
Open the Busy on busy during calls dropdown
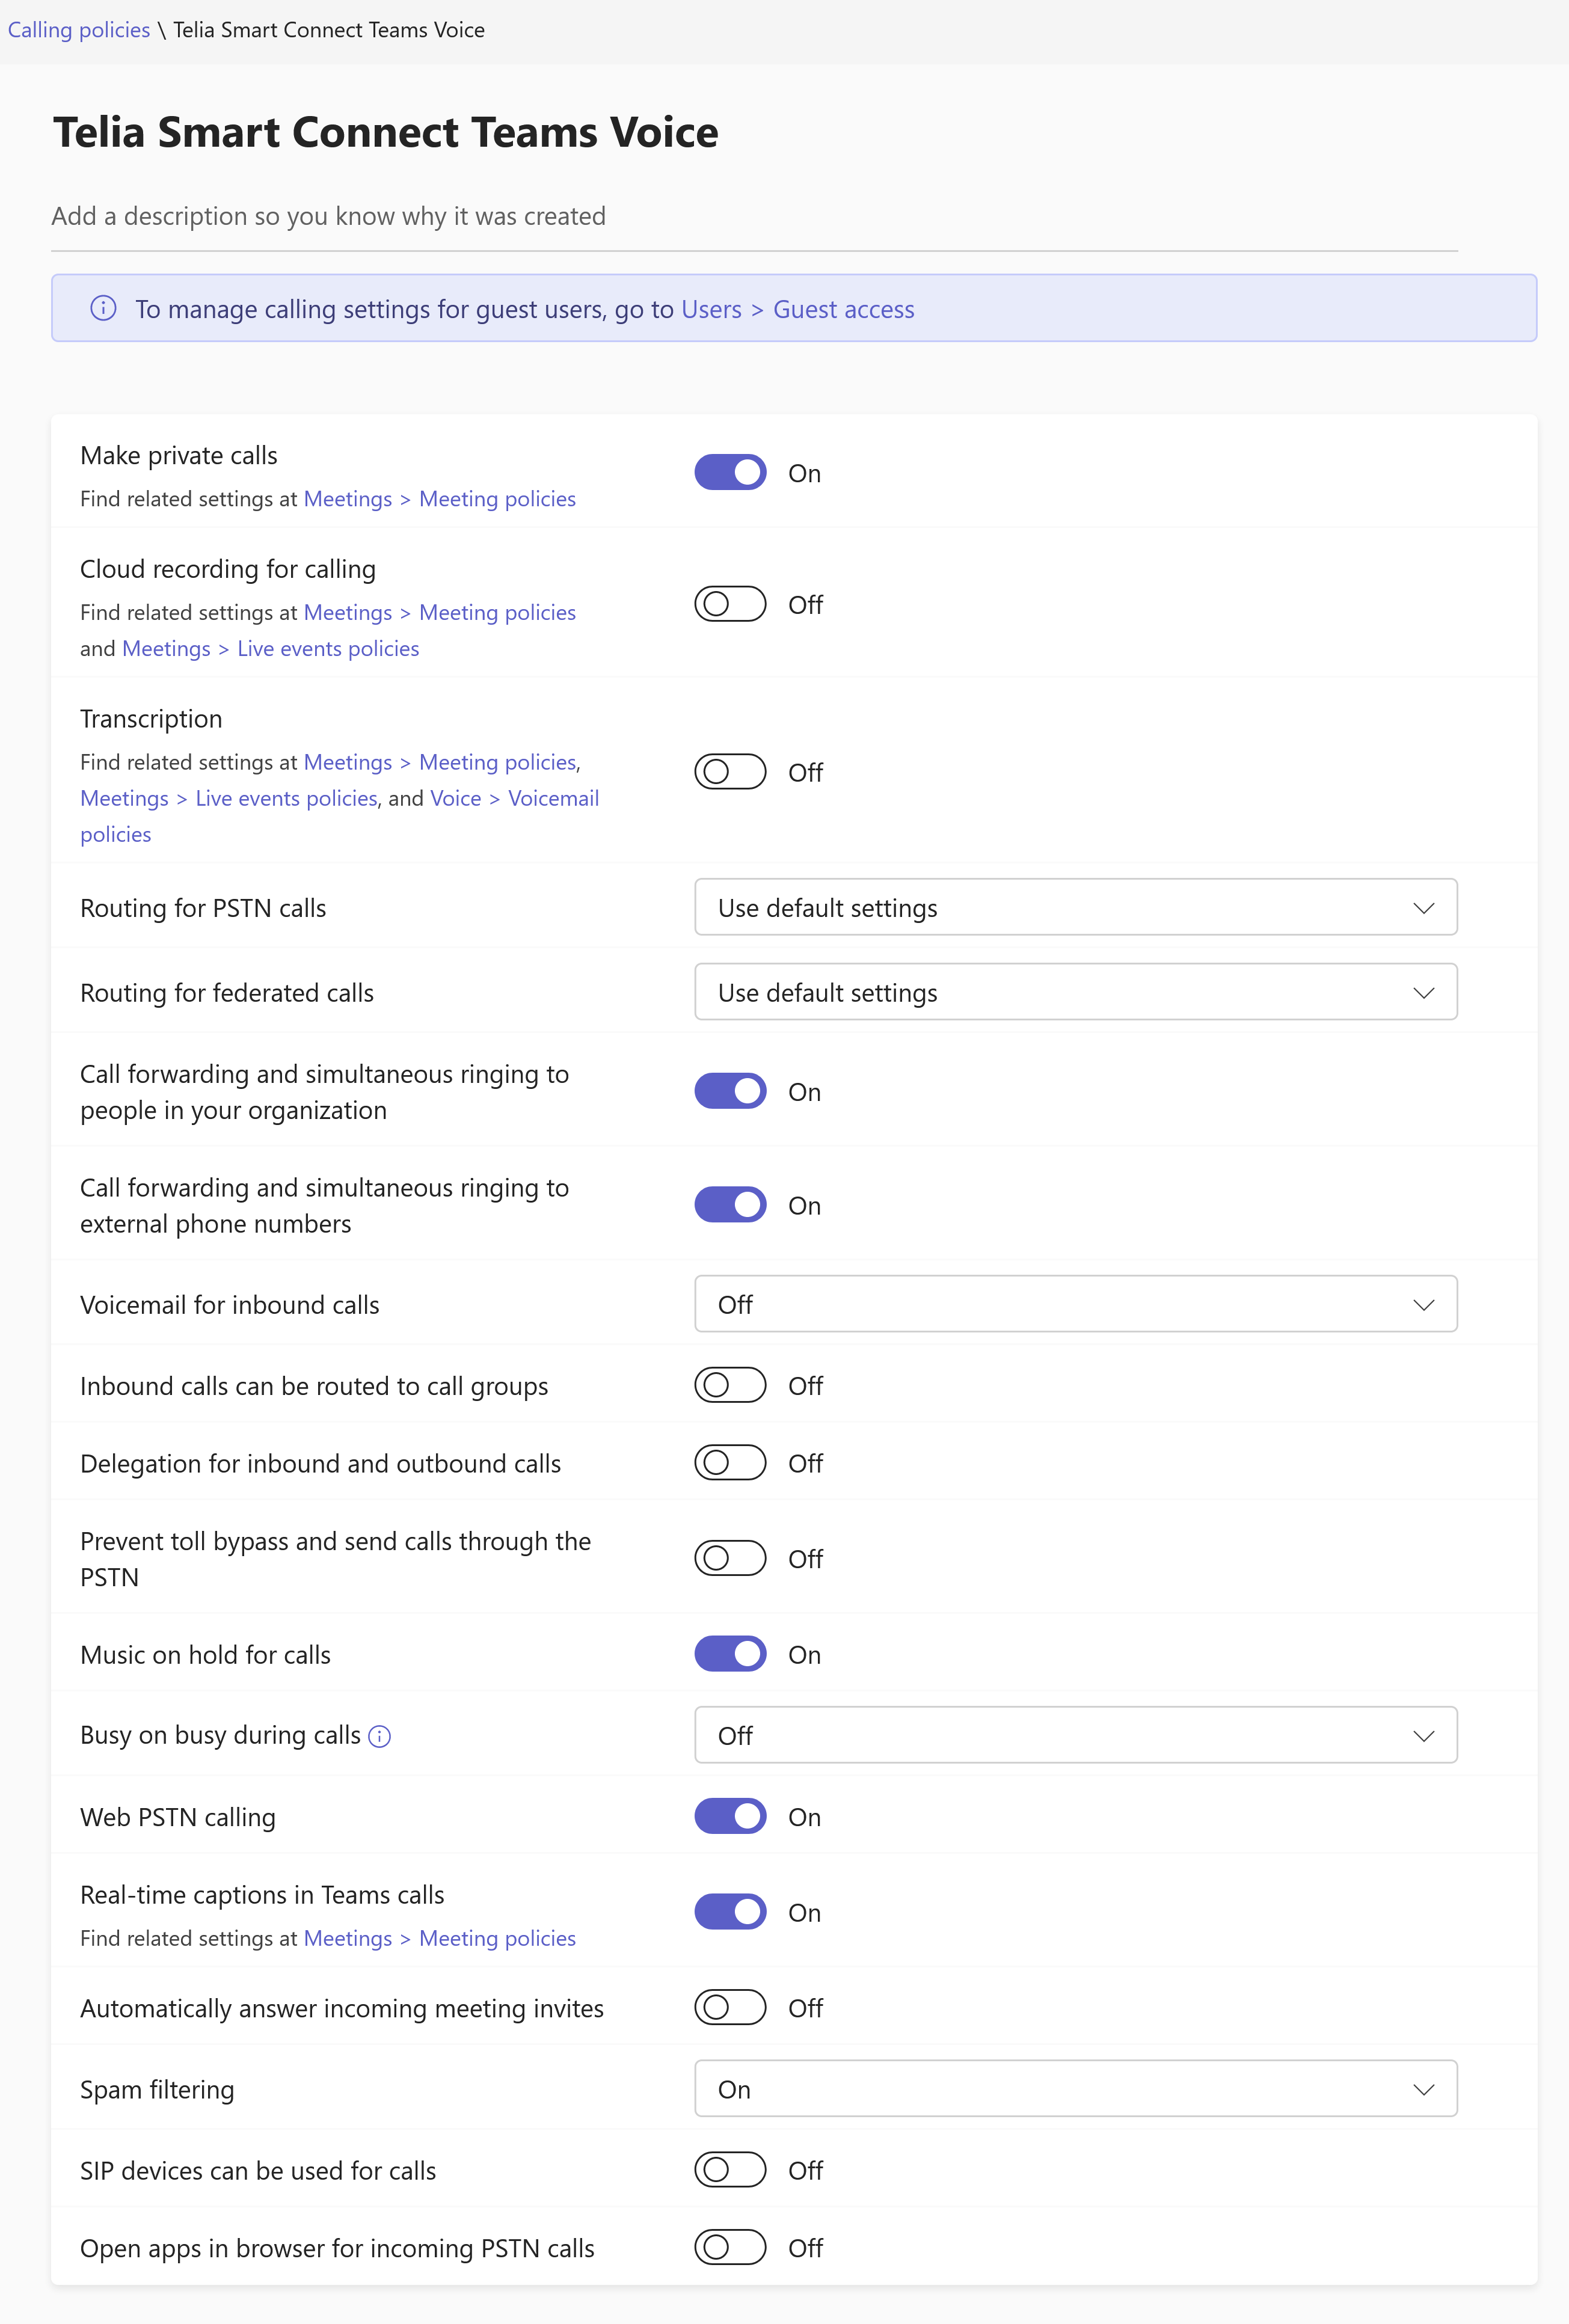click(x=1076, y=1735)
